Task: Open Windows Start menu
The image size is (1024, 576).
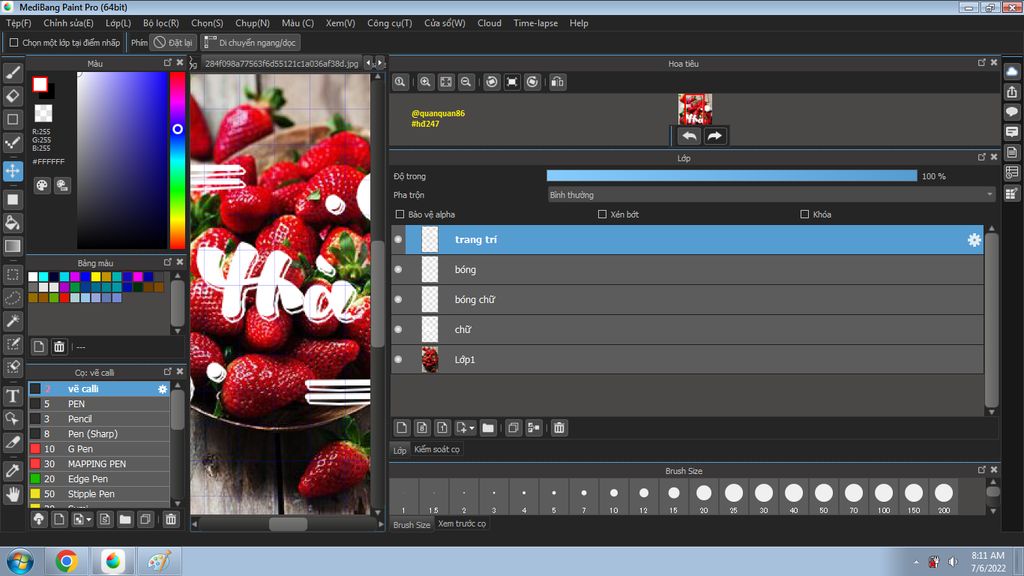Action: (20, 561)
